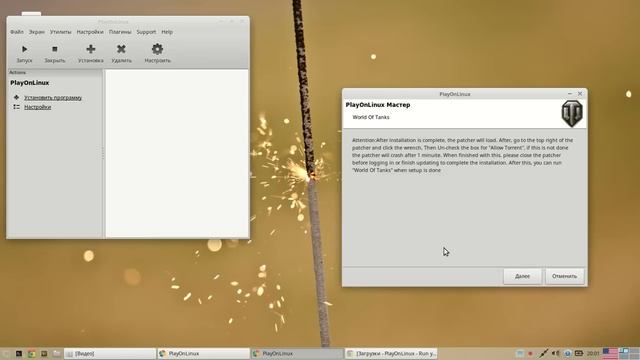Click the World Of Tanks subtitle text
The height and width of the screenshot is (360, 640).
371,117
